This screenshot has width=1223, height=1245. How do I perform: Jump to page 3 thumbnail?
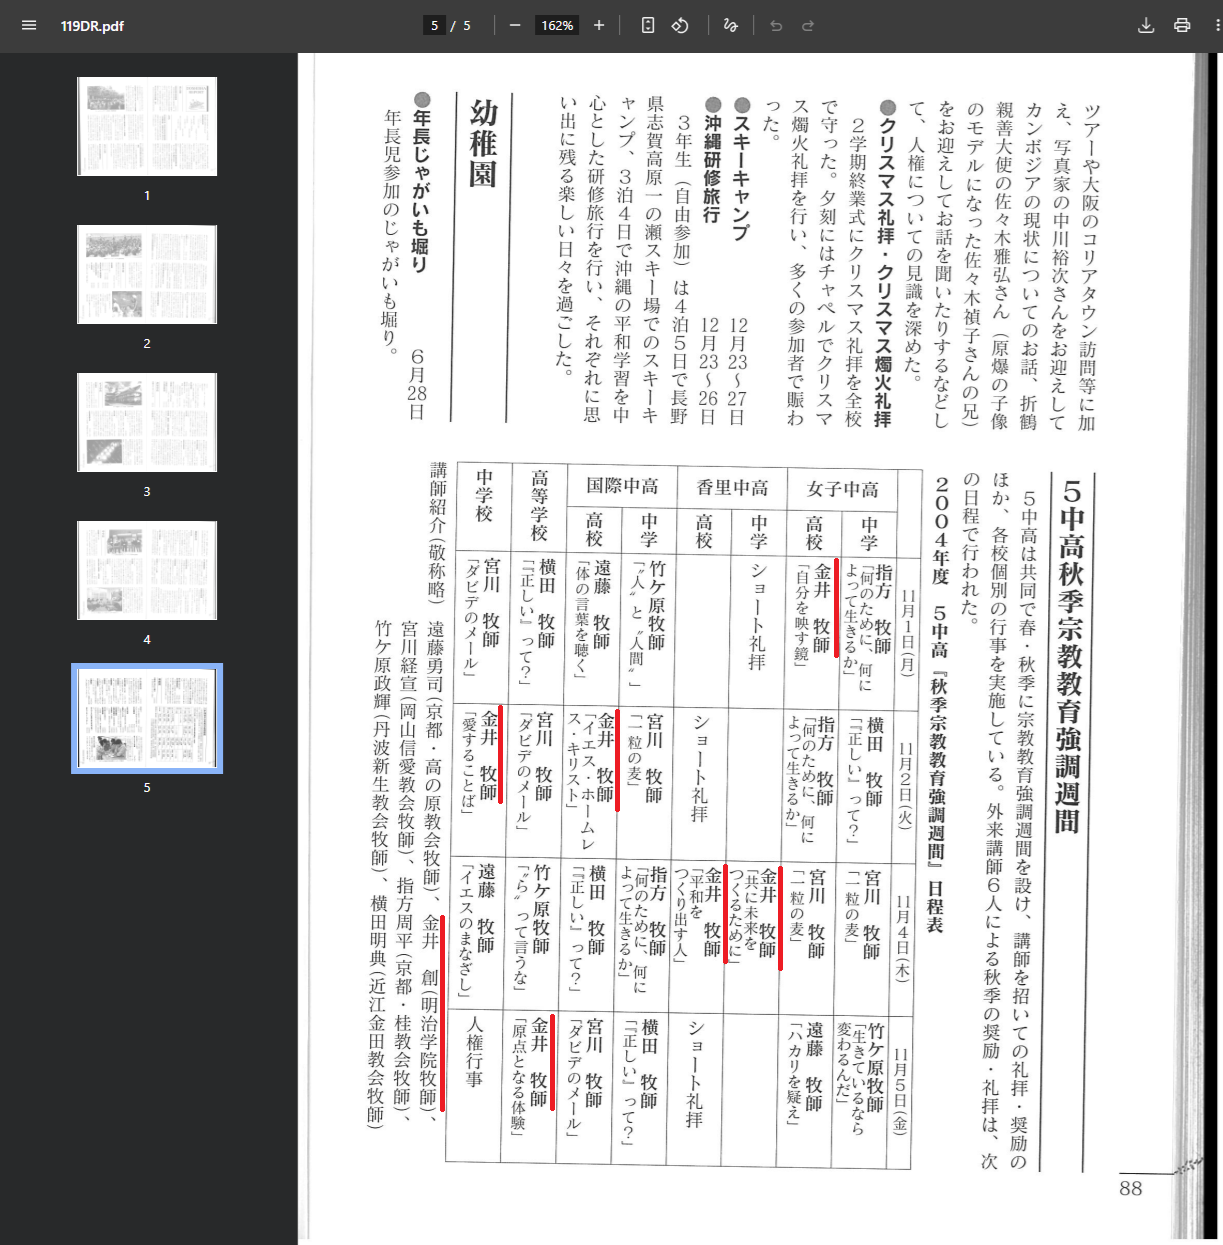147,422
